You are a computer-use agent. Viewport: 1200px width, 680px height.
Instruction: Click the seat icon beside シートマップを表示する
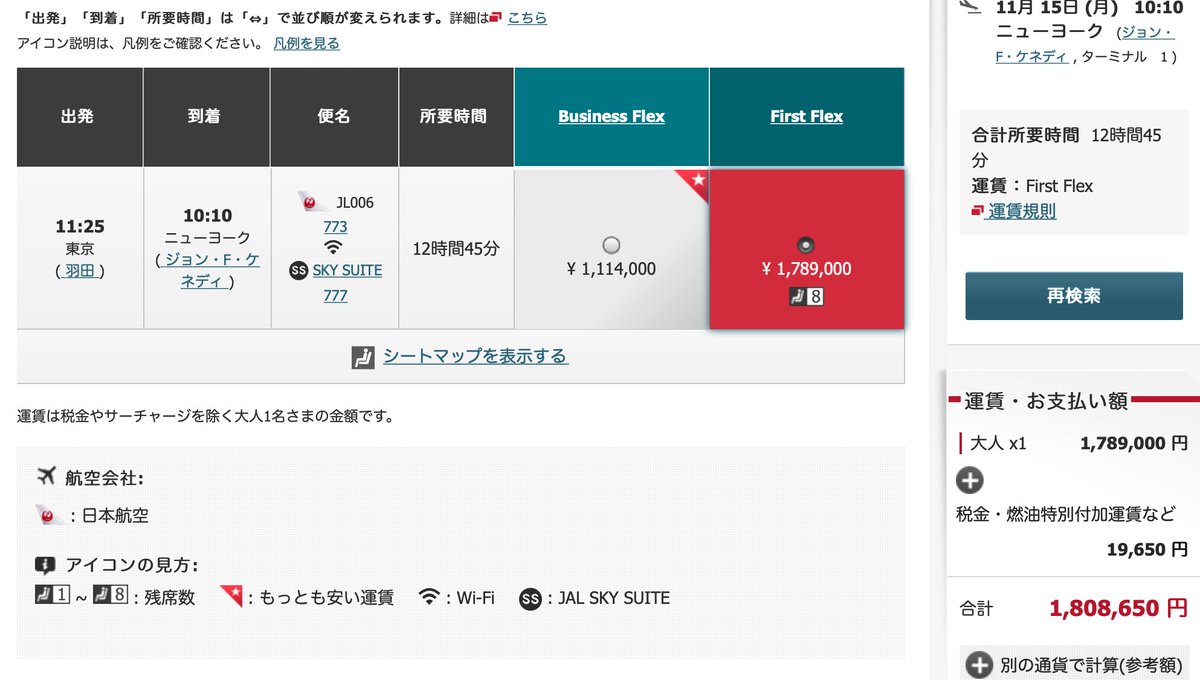[x=362, y=357]
